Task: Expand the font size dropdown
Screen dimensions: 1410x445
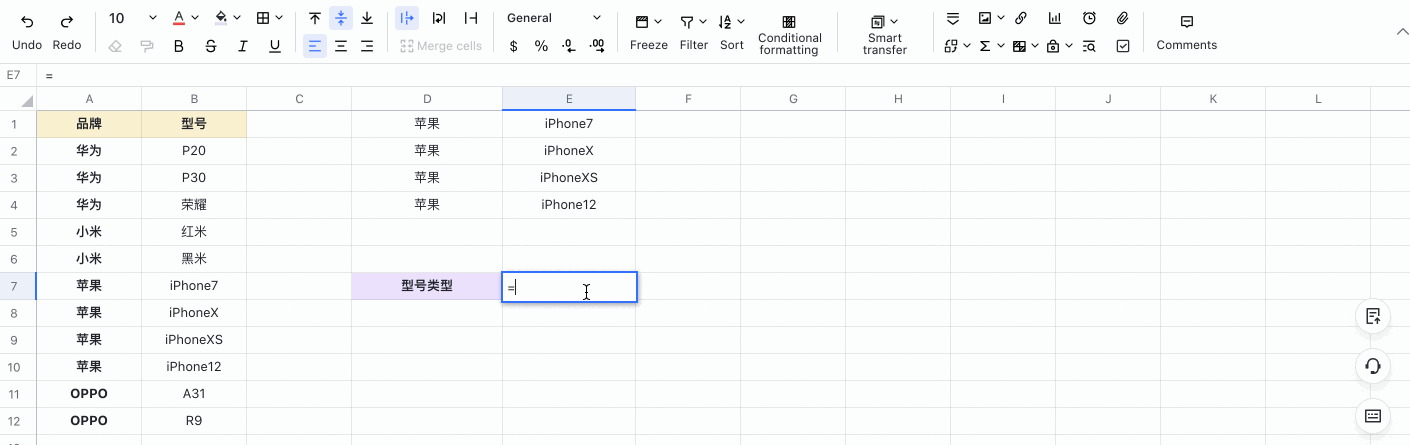Action: 152,18
